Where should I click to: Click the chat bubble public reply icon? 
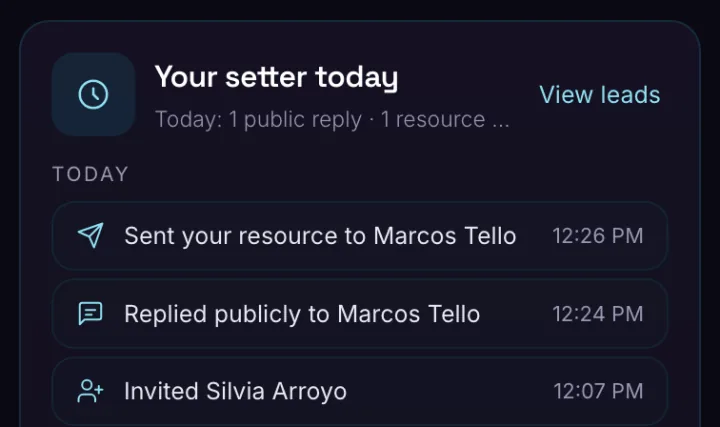90,314
